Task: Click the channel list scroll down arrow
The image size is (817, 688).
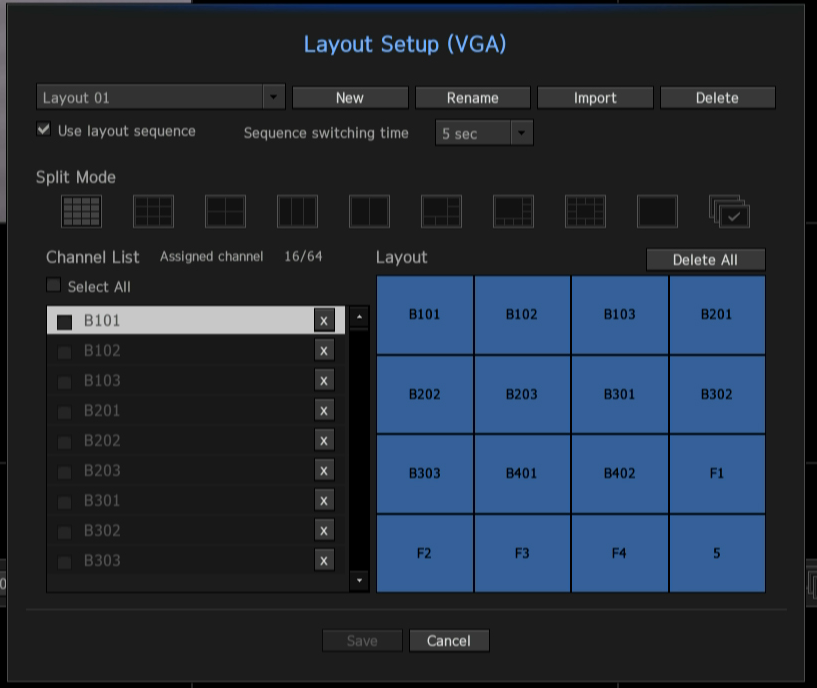Action: [359, 580]
